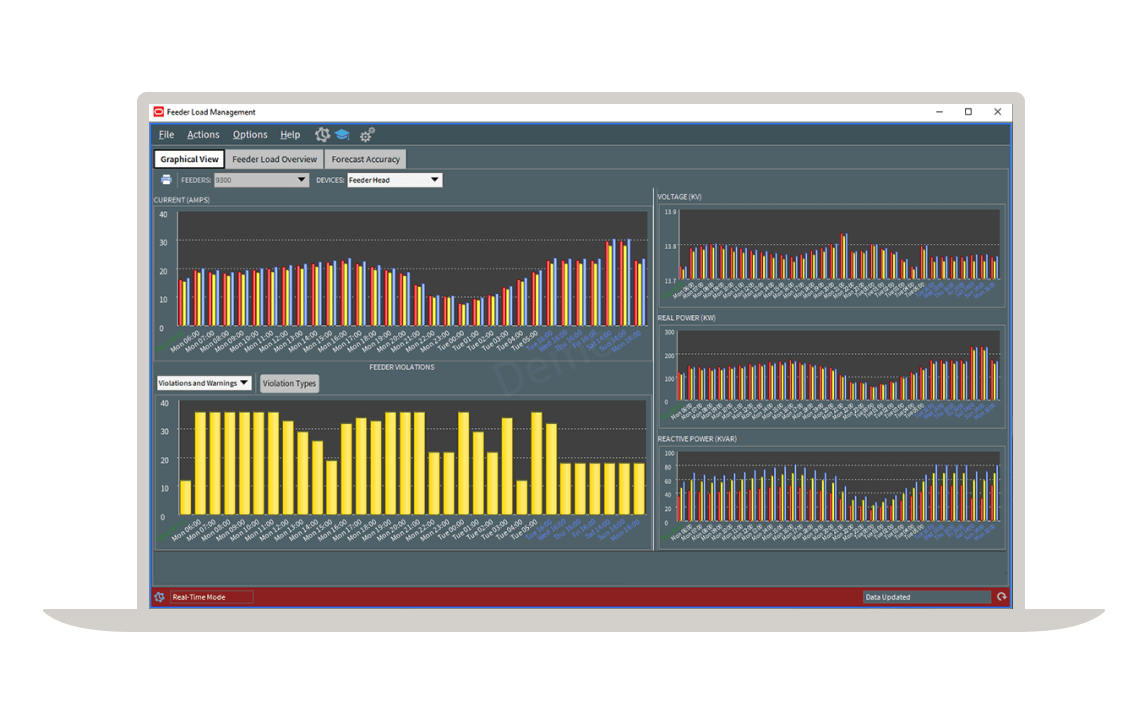1148x724 pixels.
Task: Click the VOLTAGE (KV) chart title
Action: click(x=679, y=197)
